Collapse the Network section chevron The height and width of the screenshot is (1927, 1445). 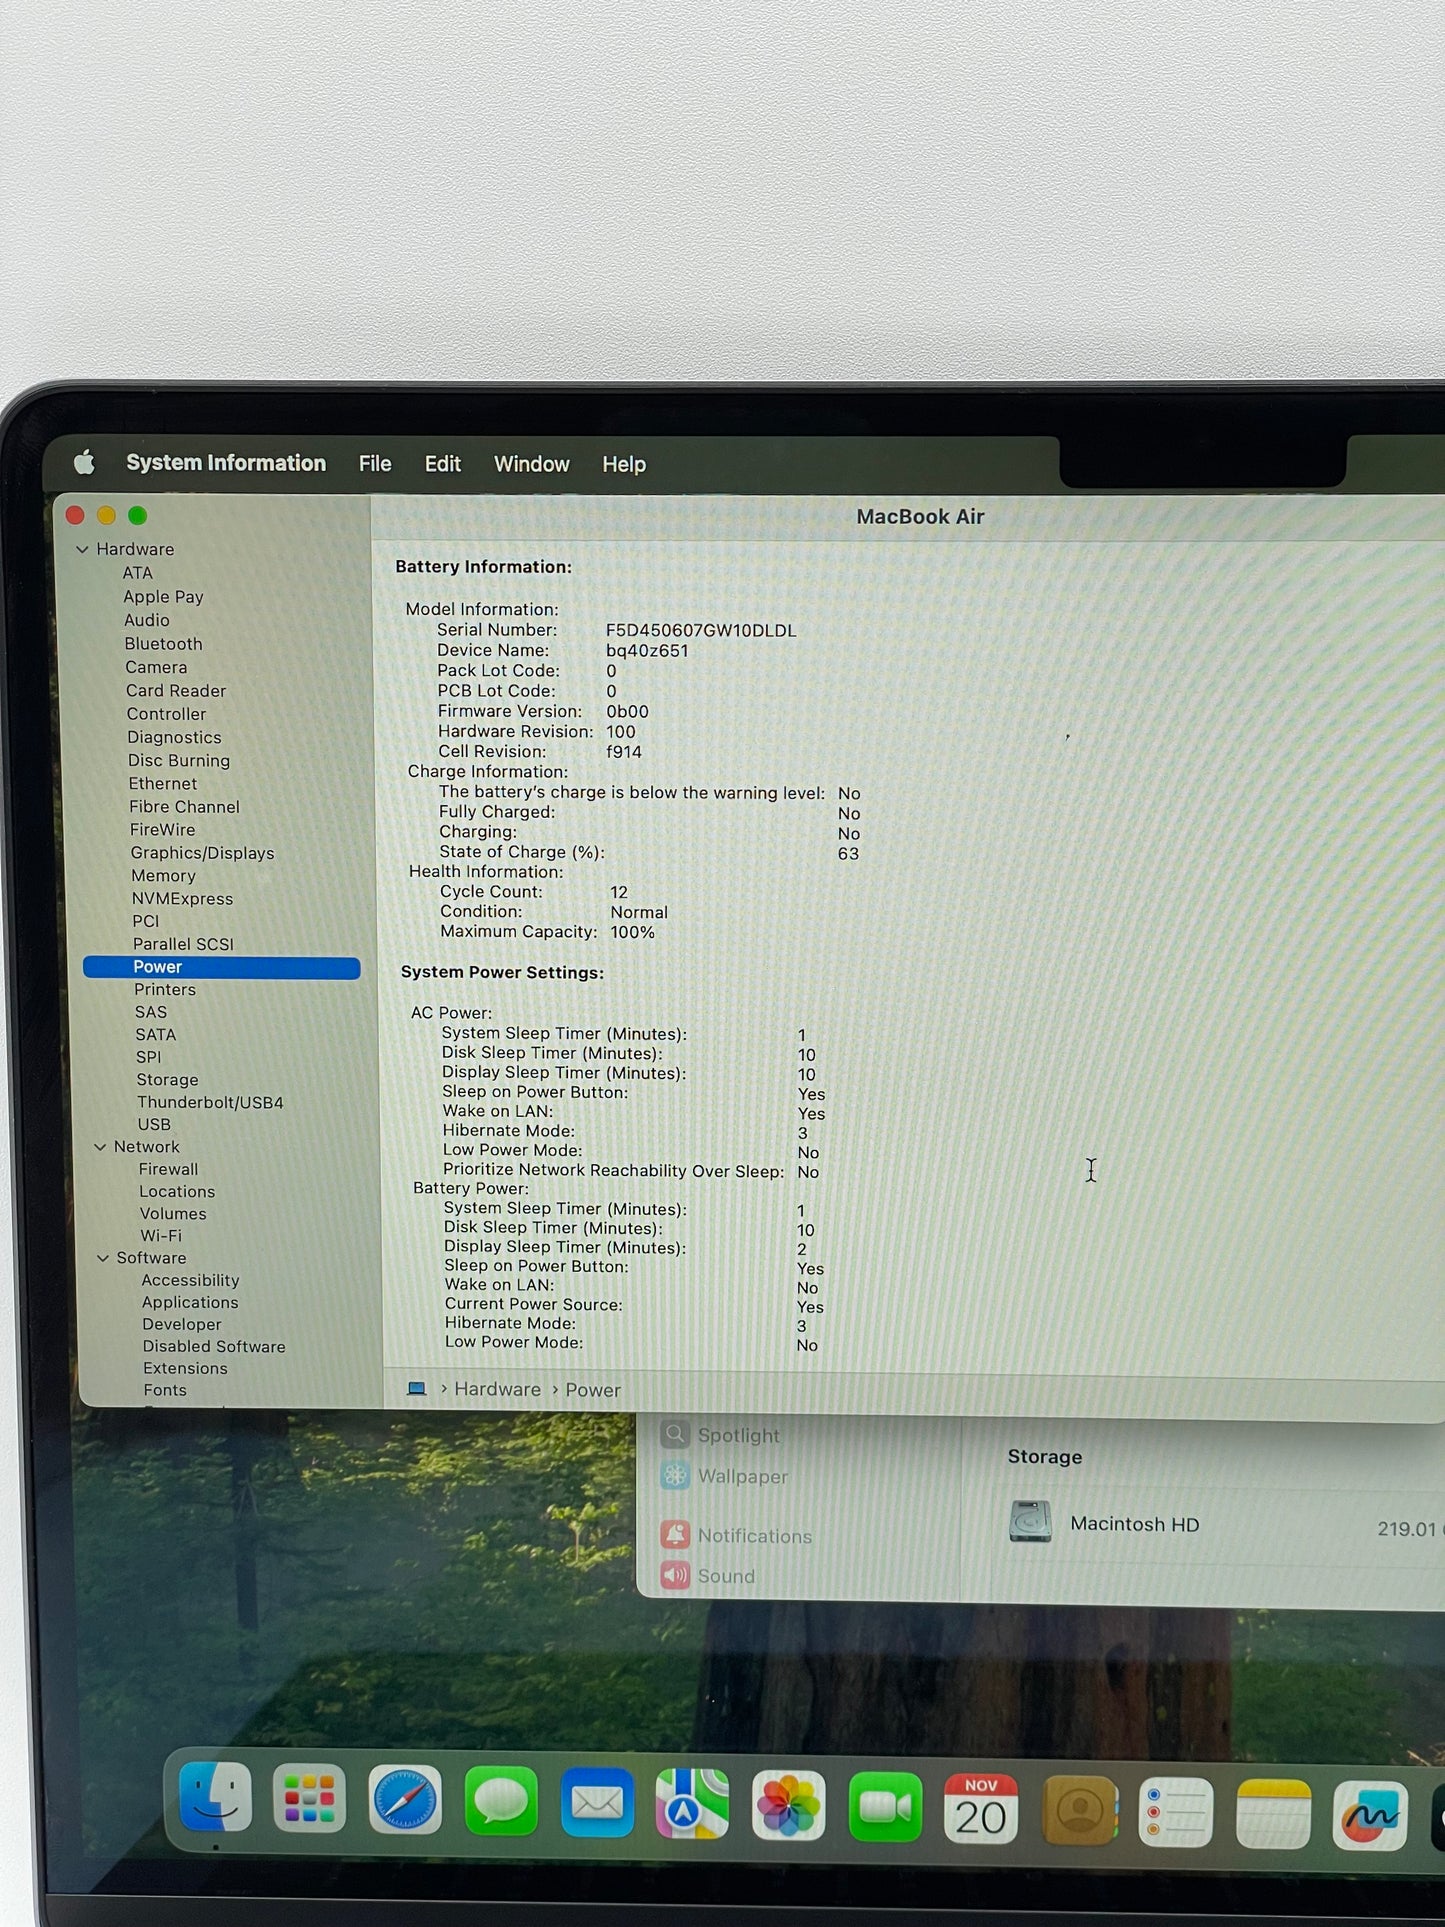(100, 1147)
